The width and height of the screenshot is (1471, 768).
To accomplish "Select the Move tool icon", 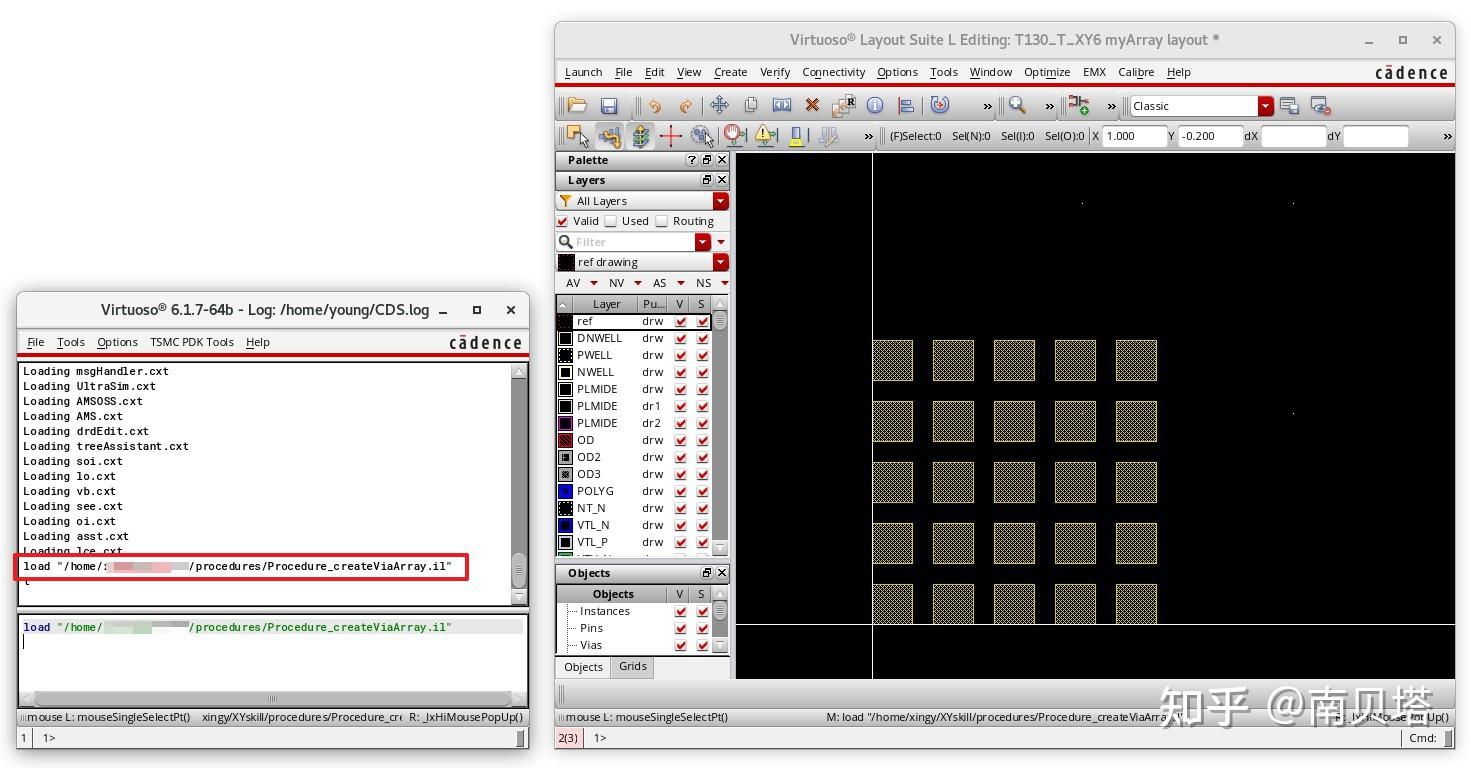I will point(719,105).
